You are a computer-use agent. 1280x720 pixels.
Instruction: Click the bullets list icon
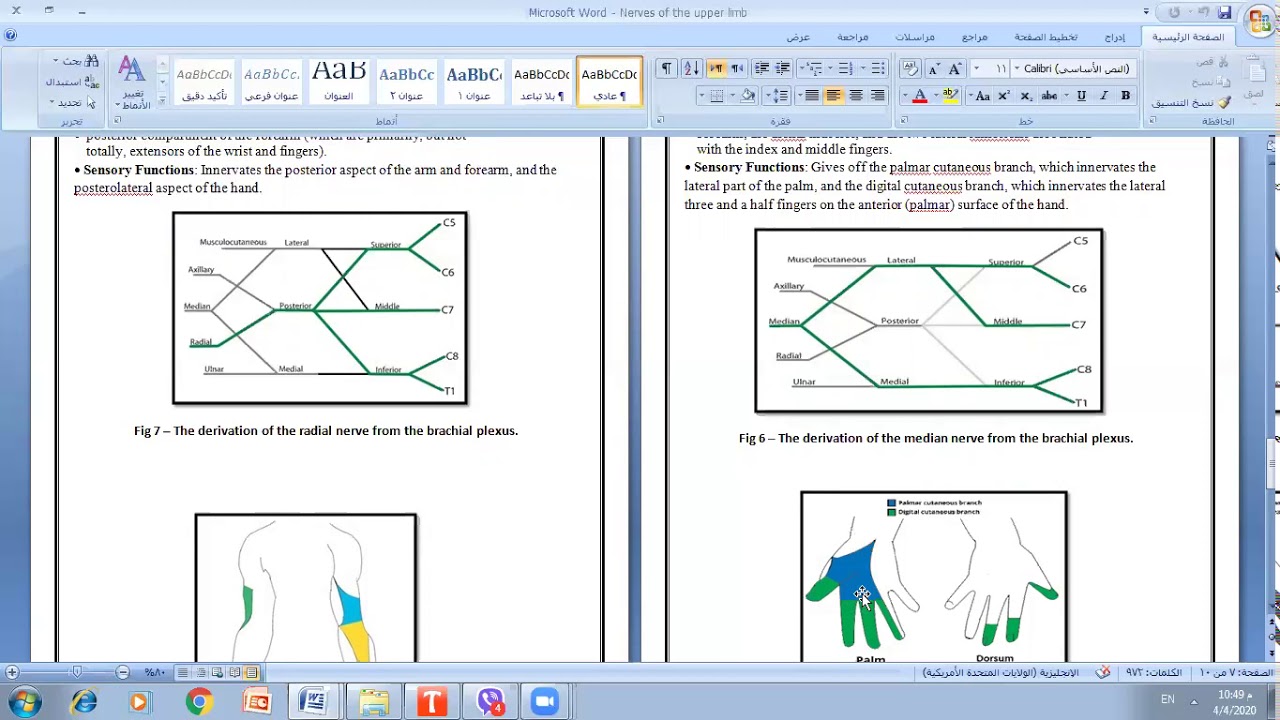click(x=877, y=69)
